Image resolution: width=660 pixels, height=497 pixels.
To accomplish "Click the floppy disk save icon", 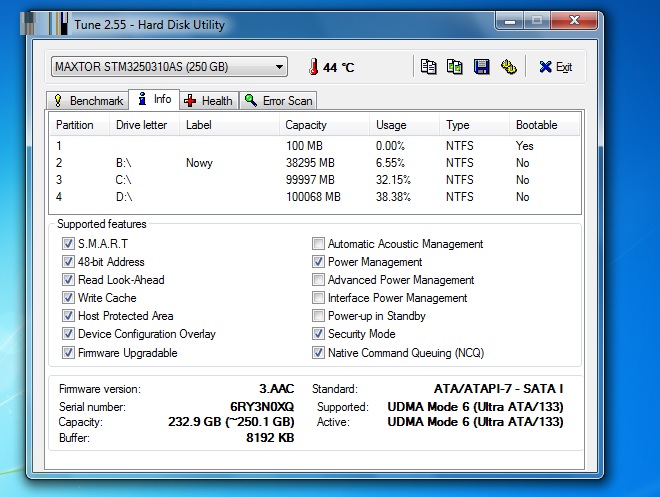I will point(482,66).
